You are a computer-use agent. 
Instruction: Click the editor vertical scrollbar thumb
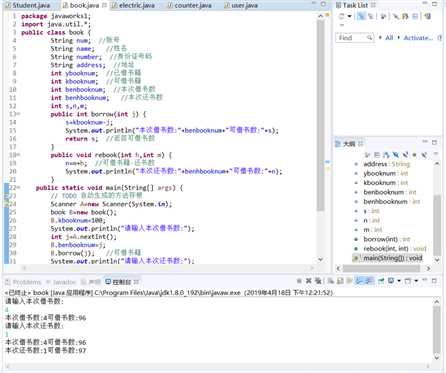pos(321,115)
